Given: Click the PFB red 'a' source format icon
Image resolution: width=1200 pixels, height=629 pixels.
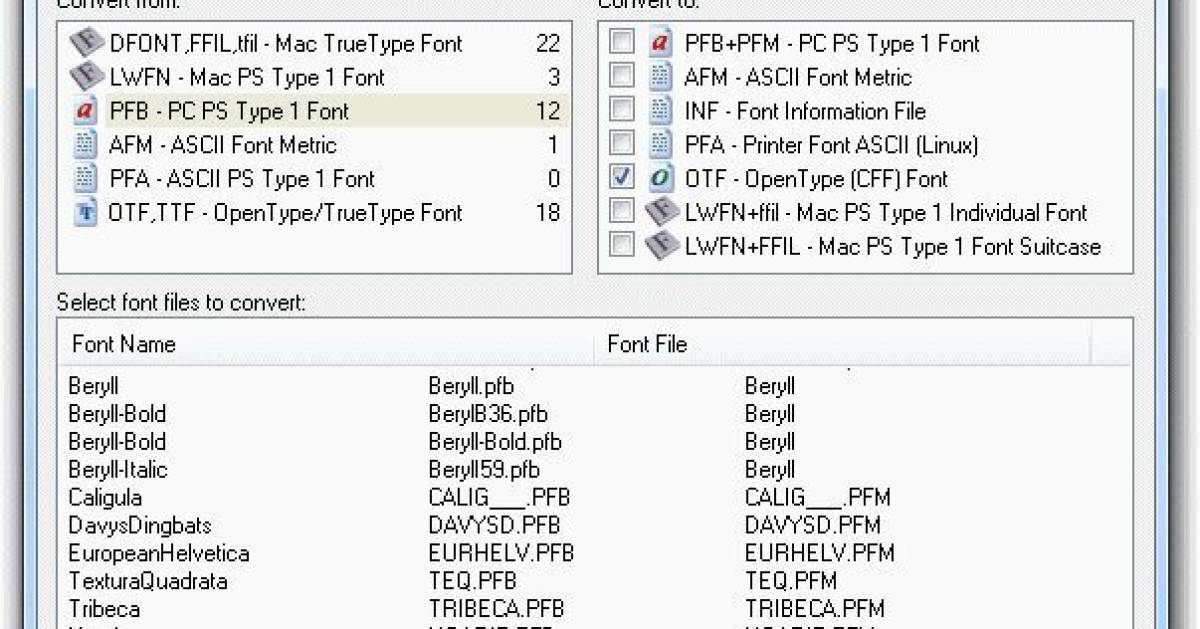Looking at the screenshot, I should (x=84, y=110).
